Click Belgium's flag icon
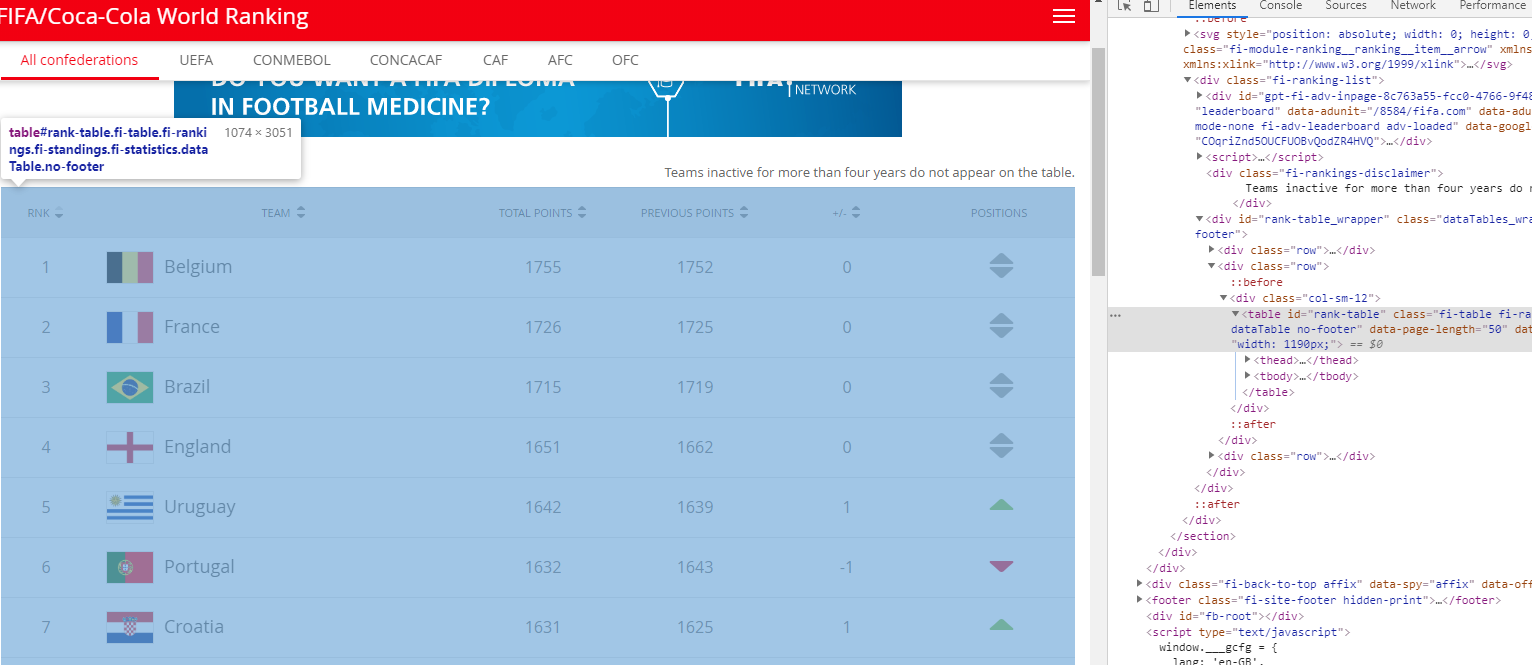Viewport: 1532px width, 665px height. point(130,267)
